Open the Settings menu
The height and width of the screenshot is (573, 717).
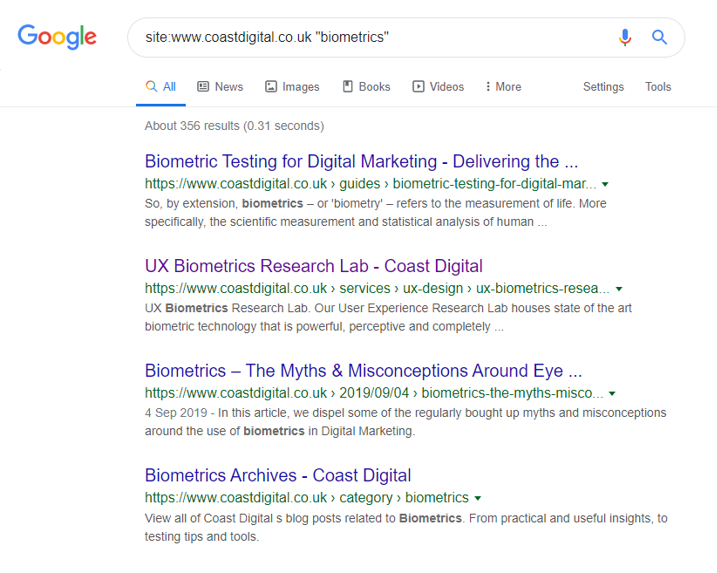pos(603,87)
